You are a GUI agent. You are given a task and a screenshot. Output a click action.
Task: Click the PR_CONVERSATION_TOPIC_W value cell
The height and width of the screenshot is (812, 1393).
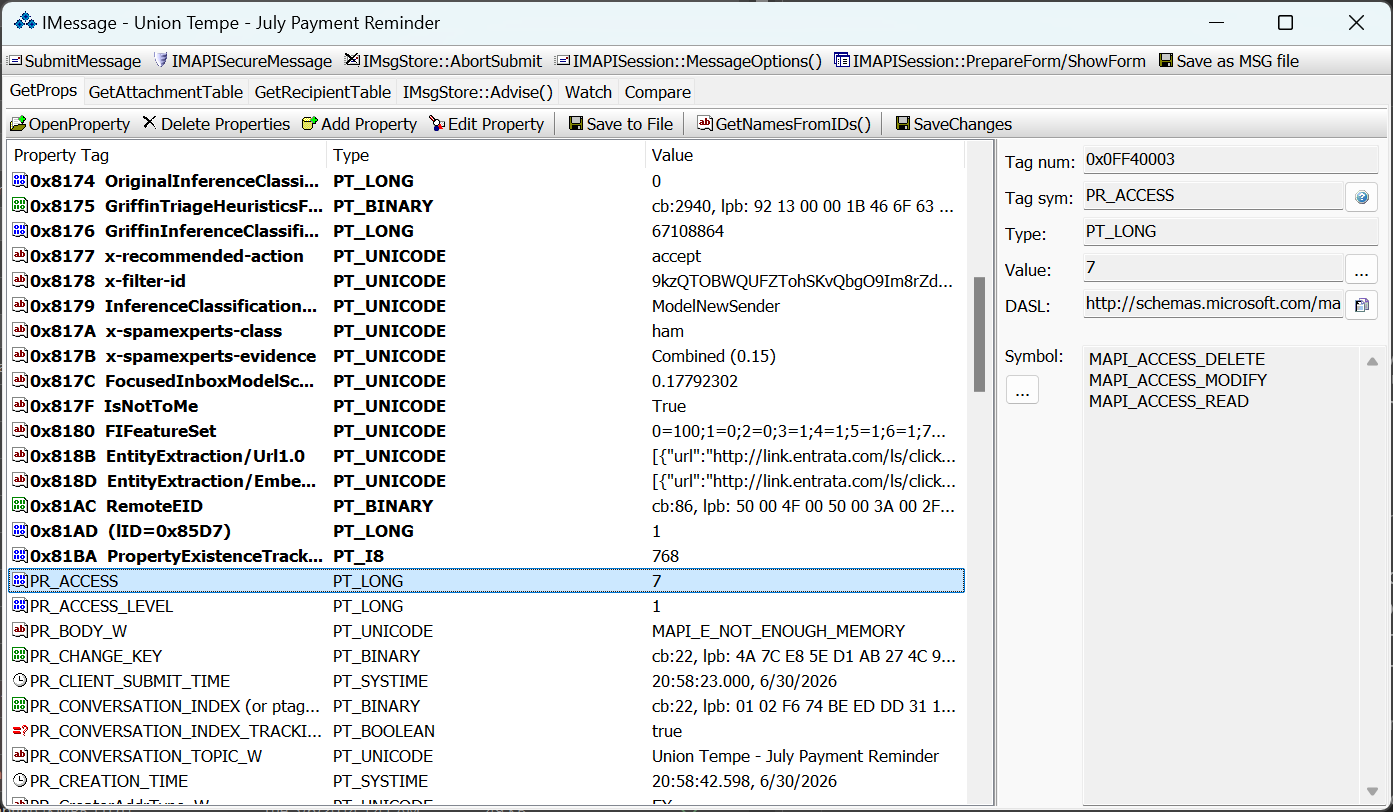click(x=796, y=756)
